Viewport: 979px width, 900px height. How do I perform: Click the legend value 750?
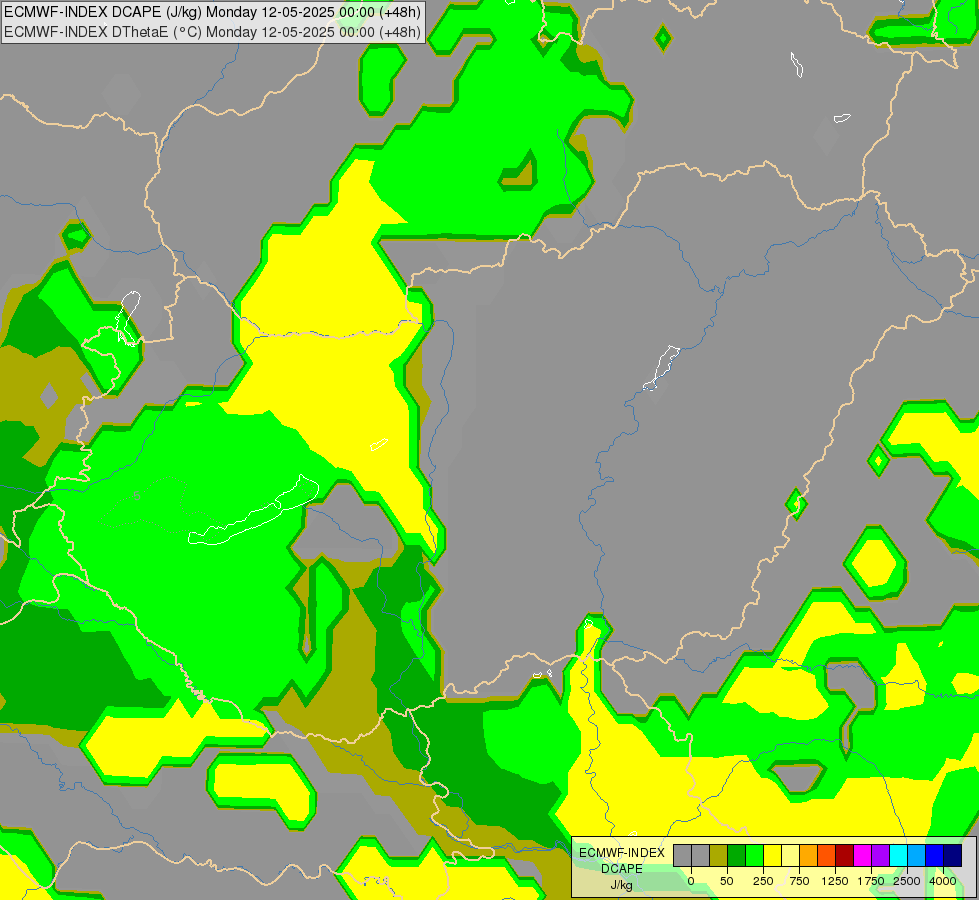pos(799,881)
